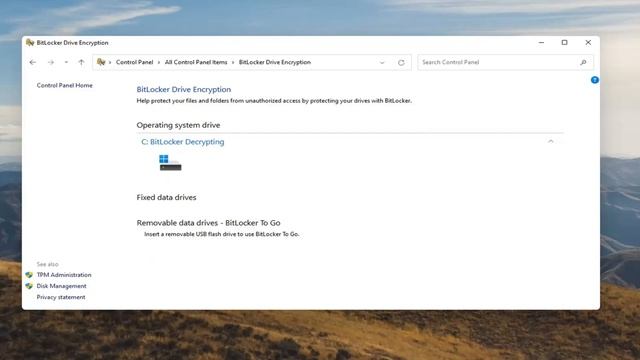Open help with the blue question icon
Viewport: 640px width, 360px height.
(595, 80)
